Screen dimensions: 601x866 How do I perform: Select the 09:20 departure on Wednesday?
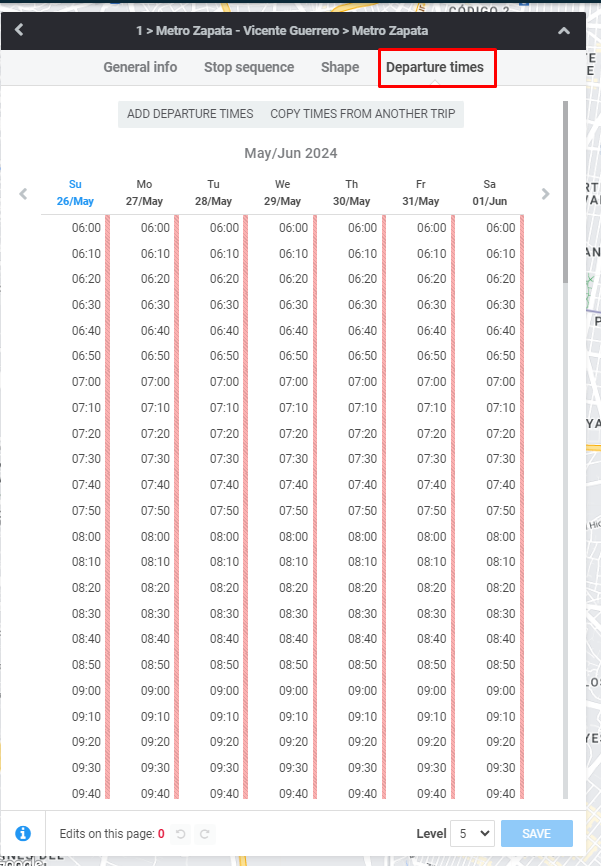293,742
